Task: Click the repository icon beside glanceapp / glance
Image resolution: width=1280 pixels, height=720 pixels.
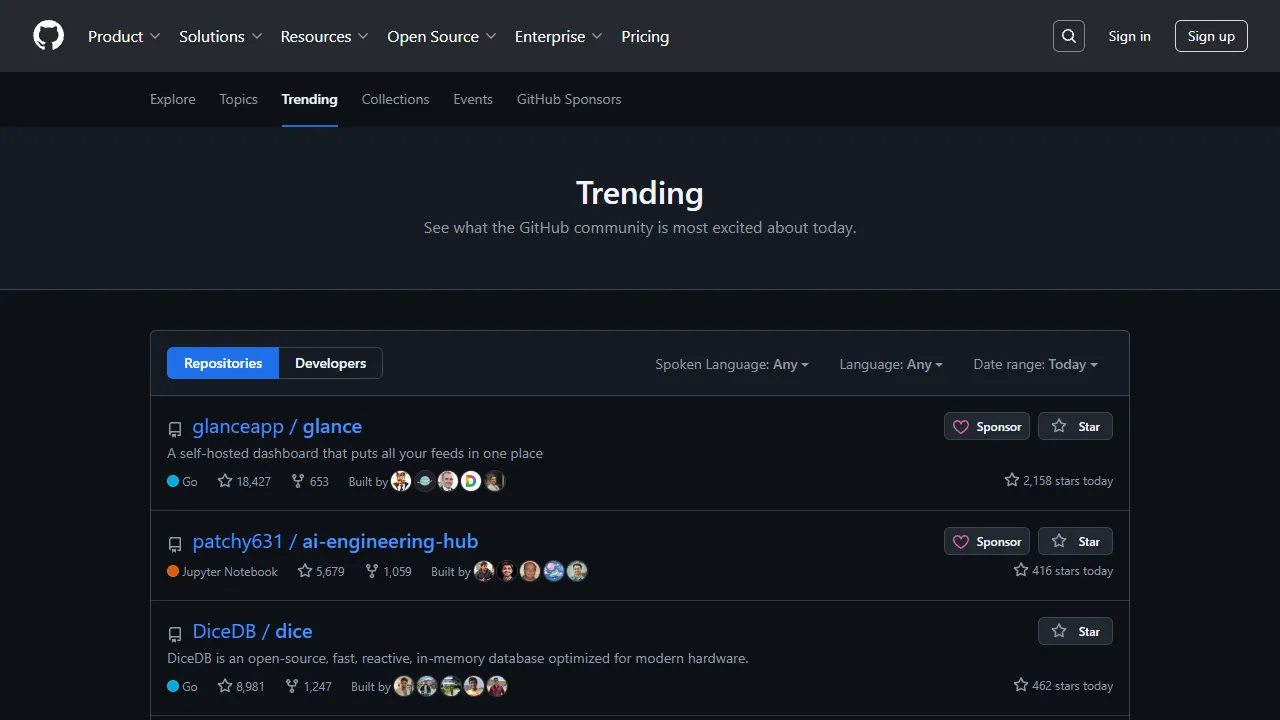Action: 175,429
